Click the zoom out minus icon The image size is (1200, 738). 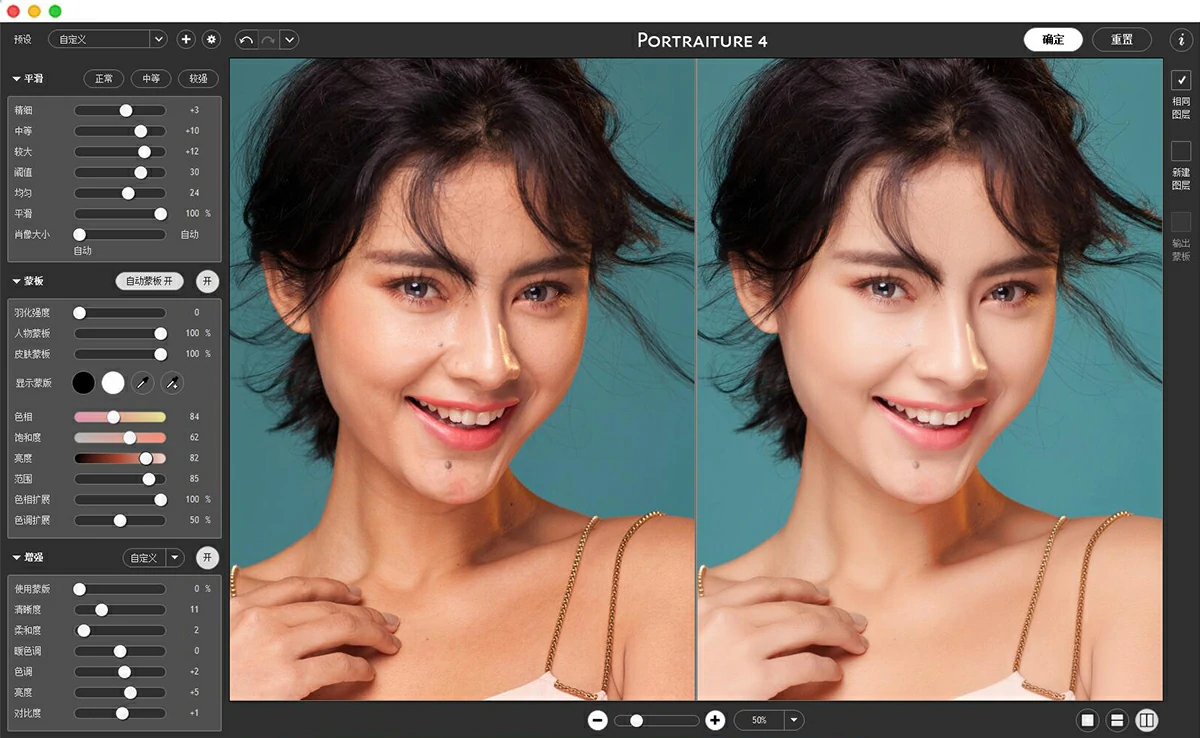pyautogui.click(x=597, y=720)
